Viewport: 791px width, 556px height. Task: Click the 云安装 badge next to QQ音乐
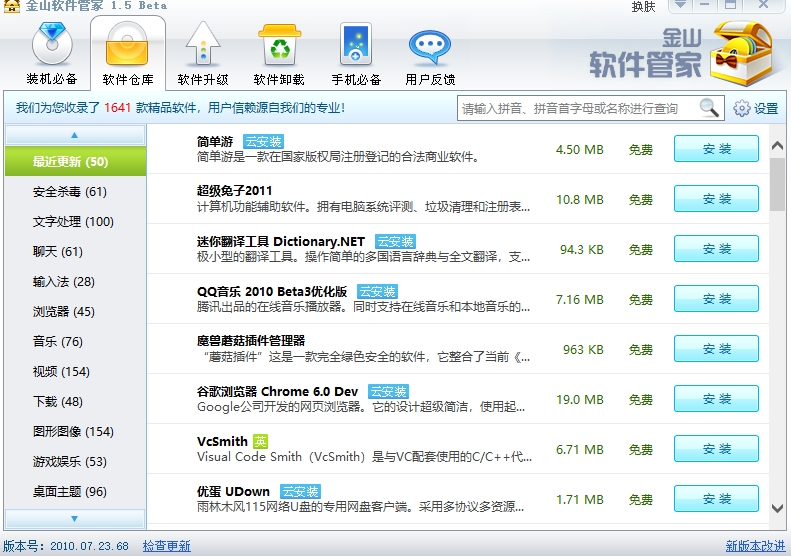[377, 292]
